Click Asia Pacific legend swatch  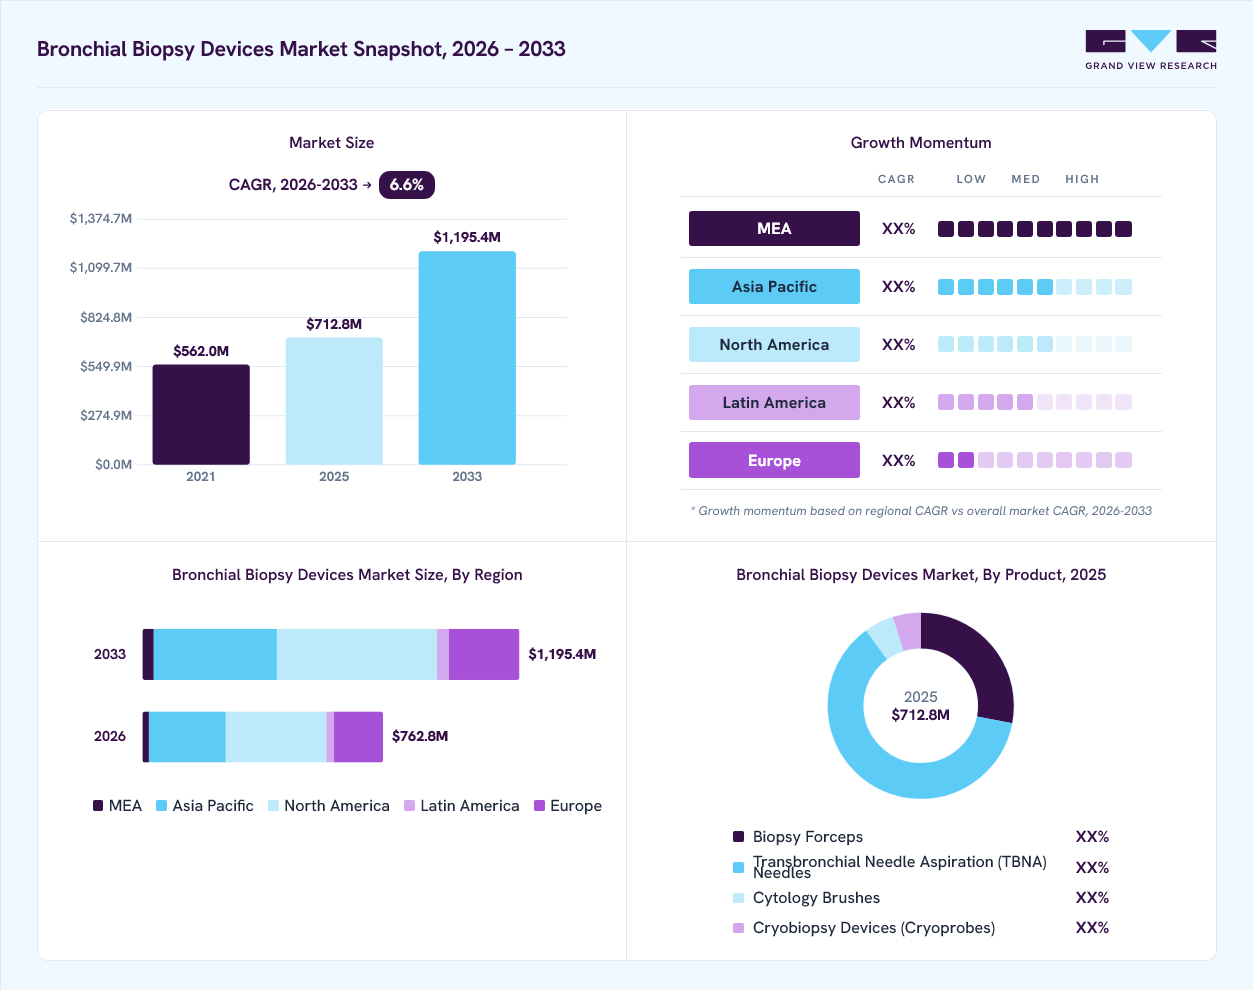point(162,806)
